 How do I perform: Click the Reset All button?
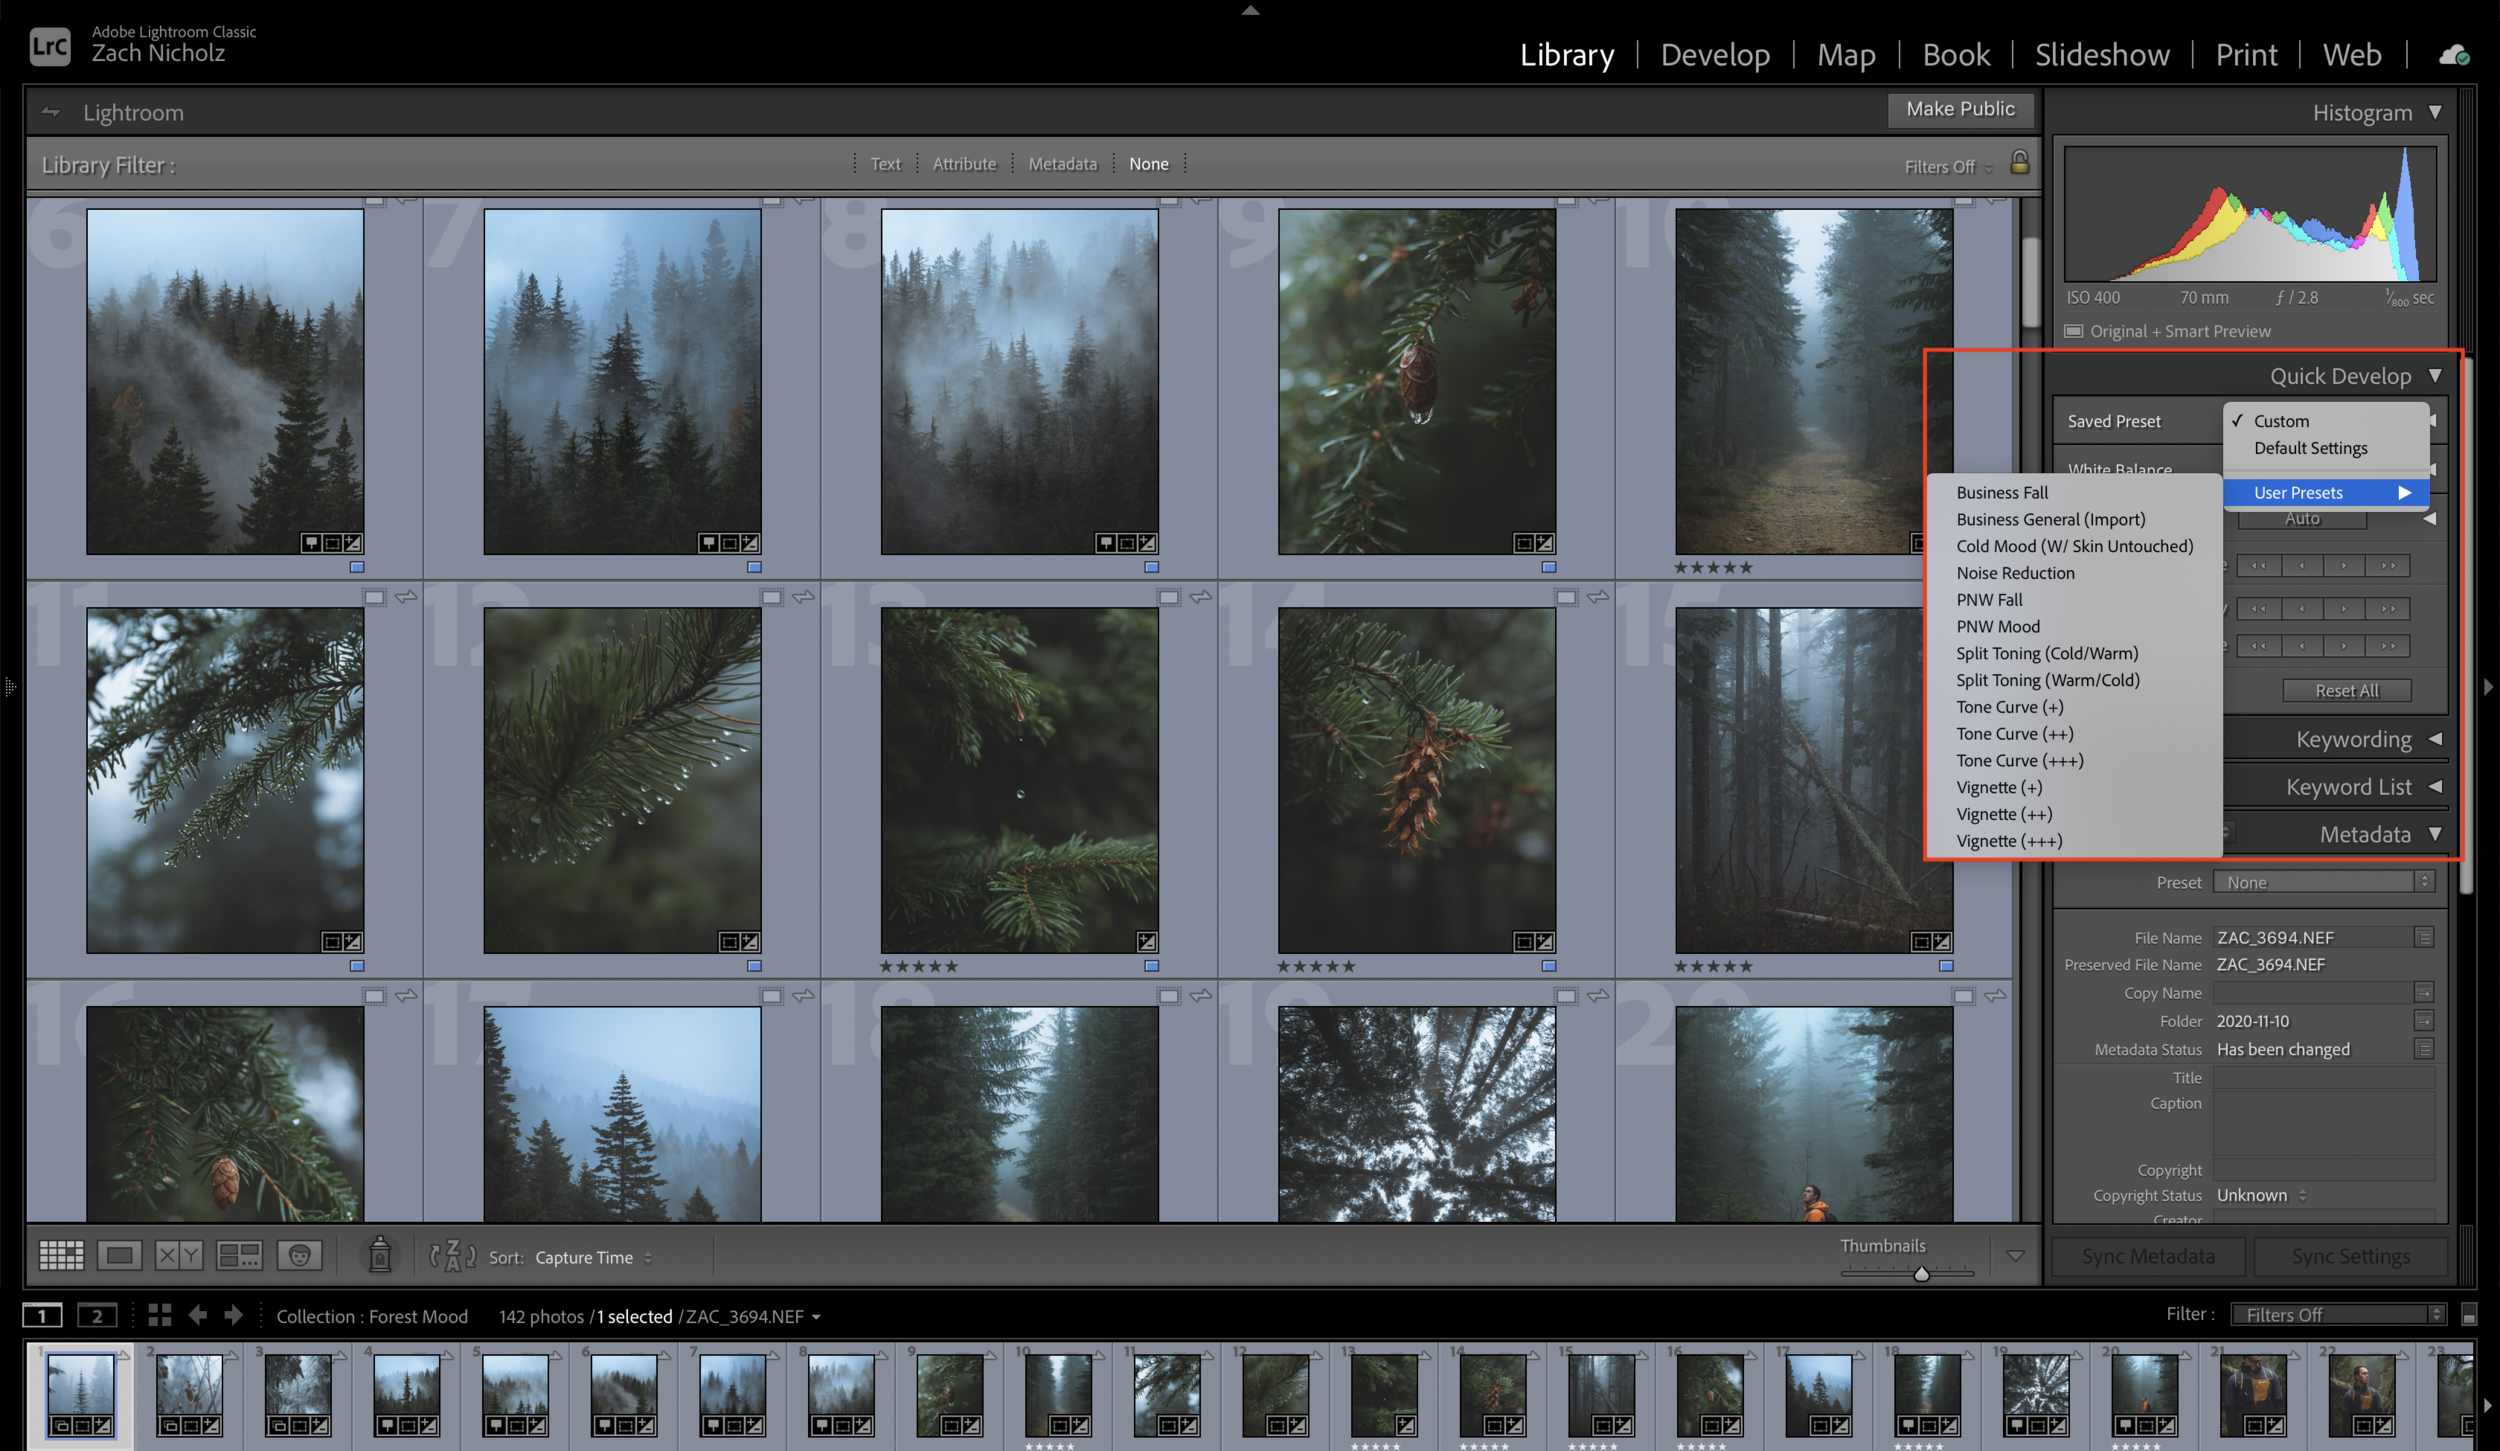(2346, 691)
